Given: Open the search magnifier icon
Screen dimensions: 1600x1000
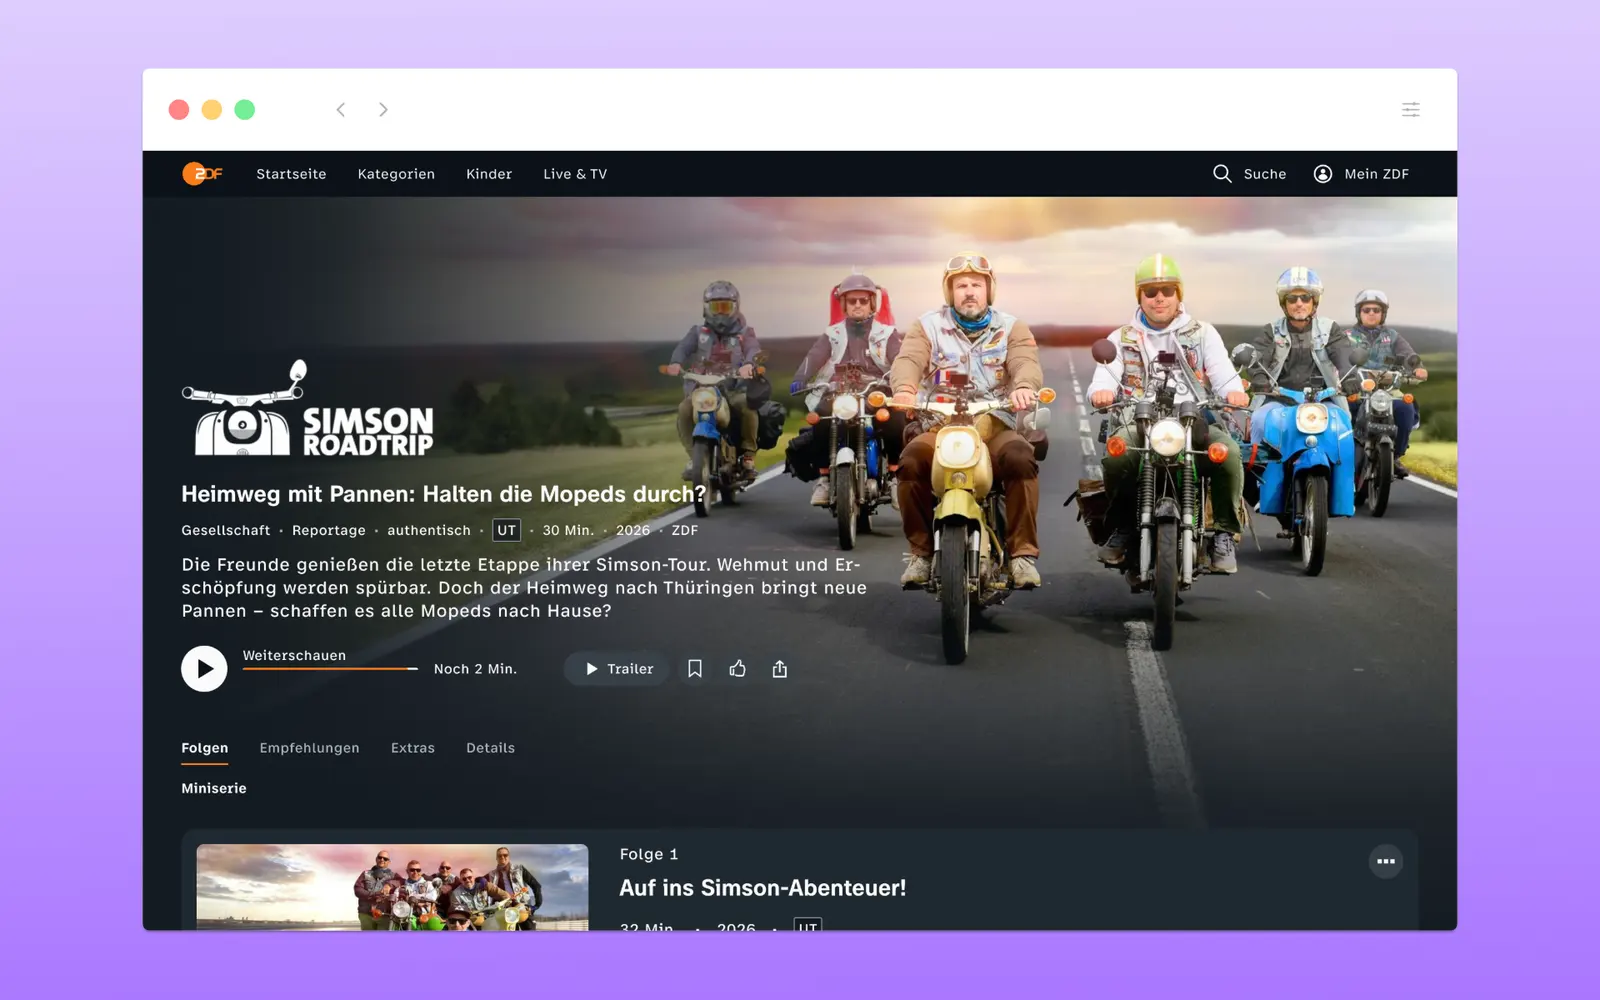Looking at the screenshot, I should 1222,174.
